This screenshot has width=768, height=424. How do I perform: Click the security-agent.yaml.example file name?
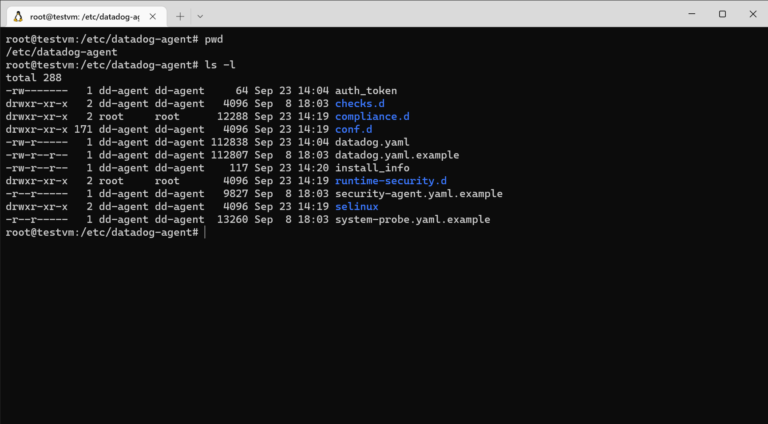418,194
